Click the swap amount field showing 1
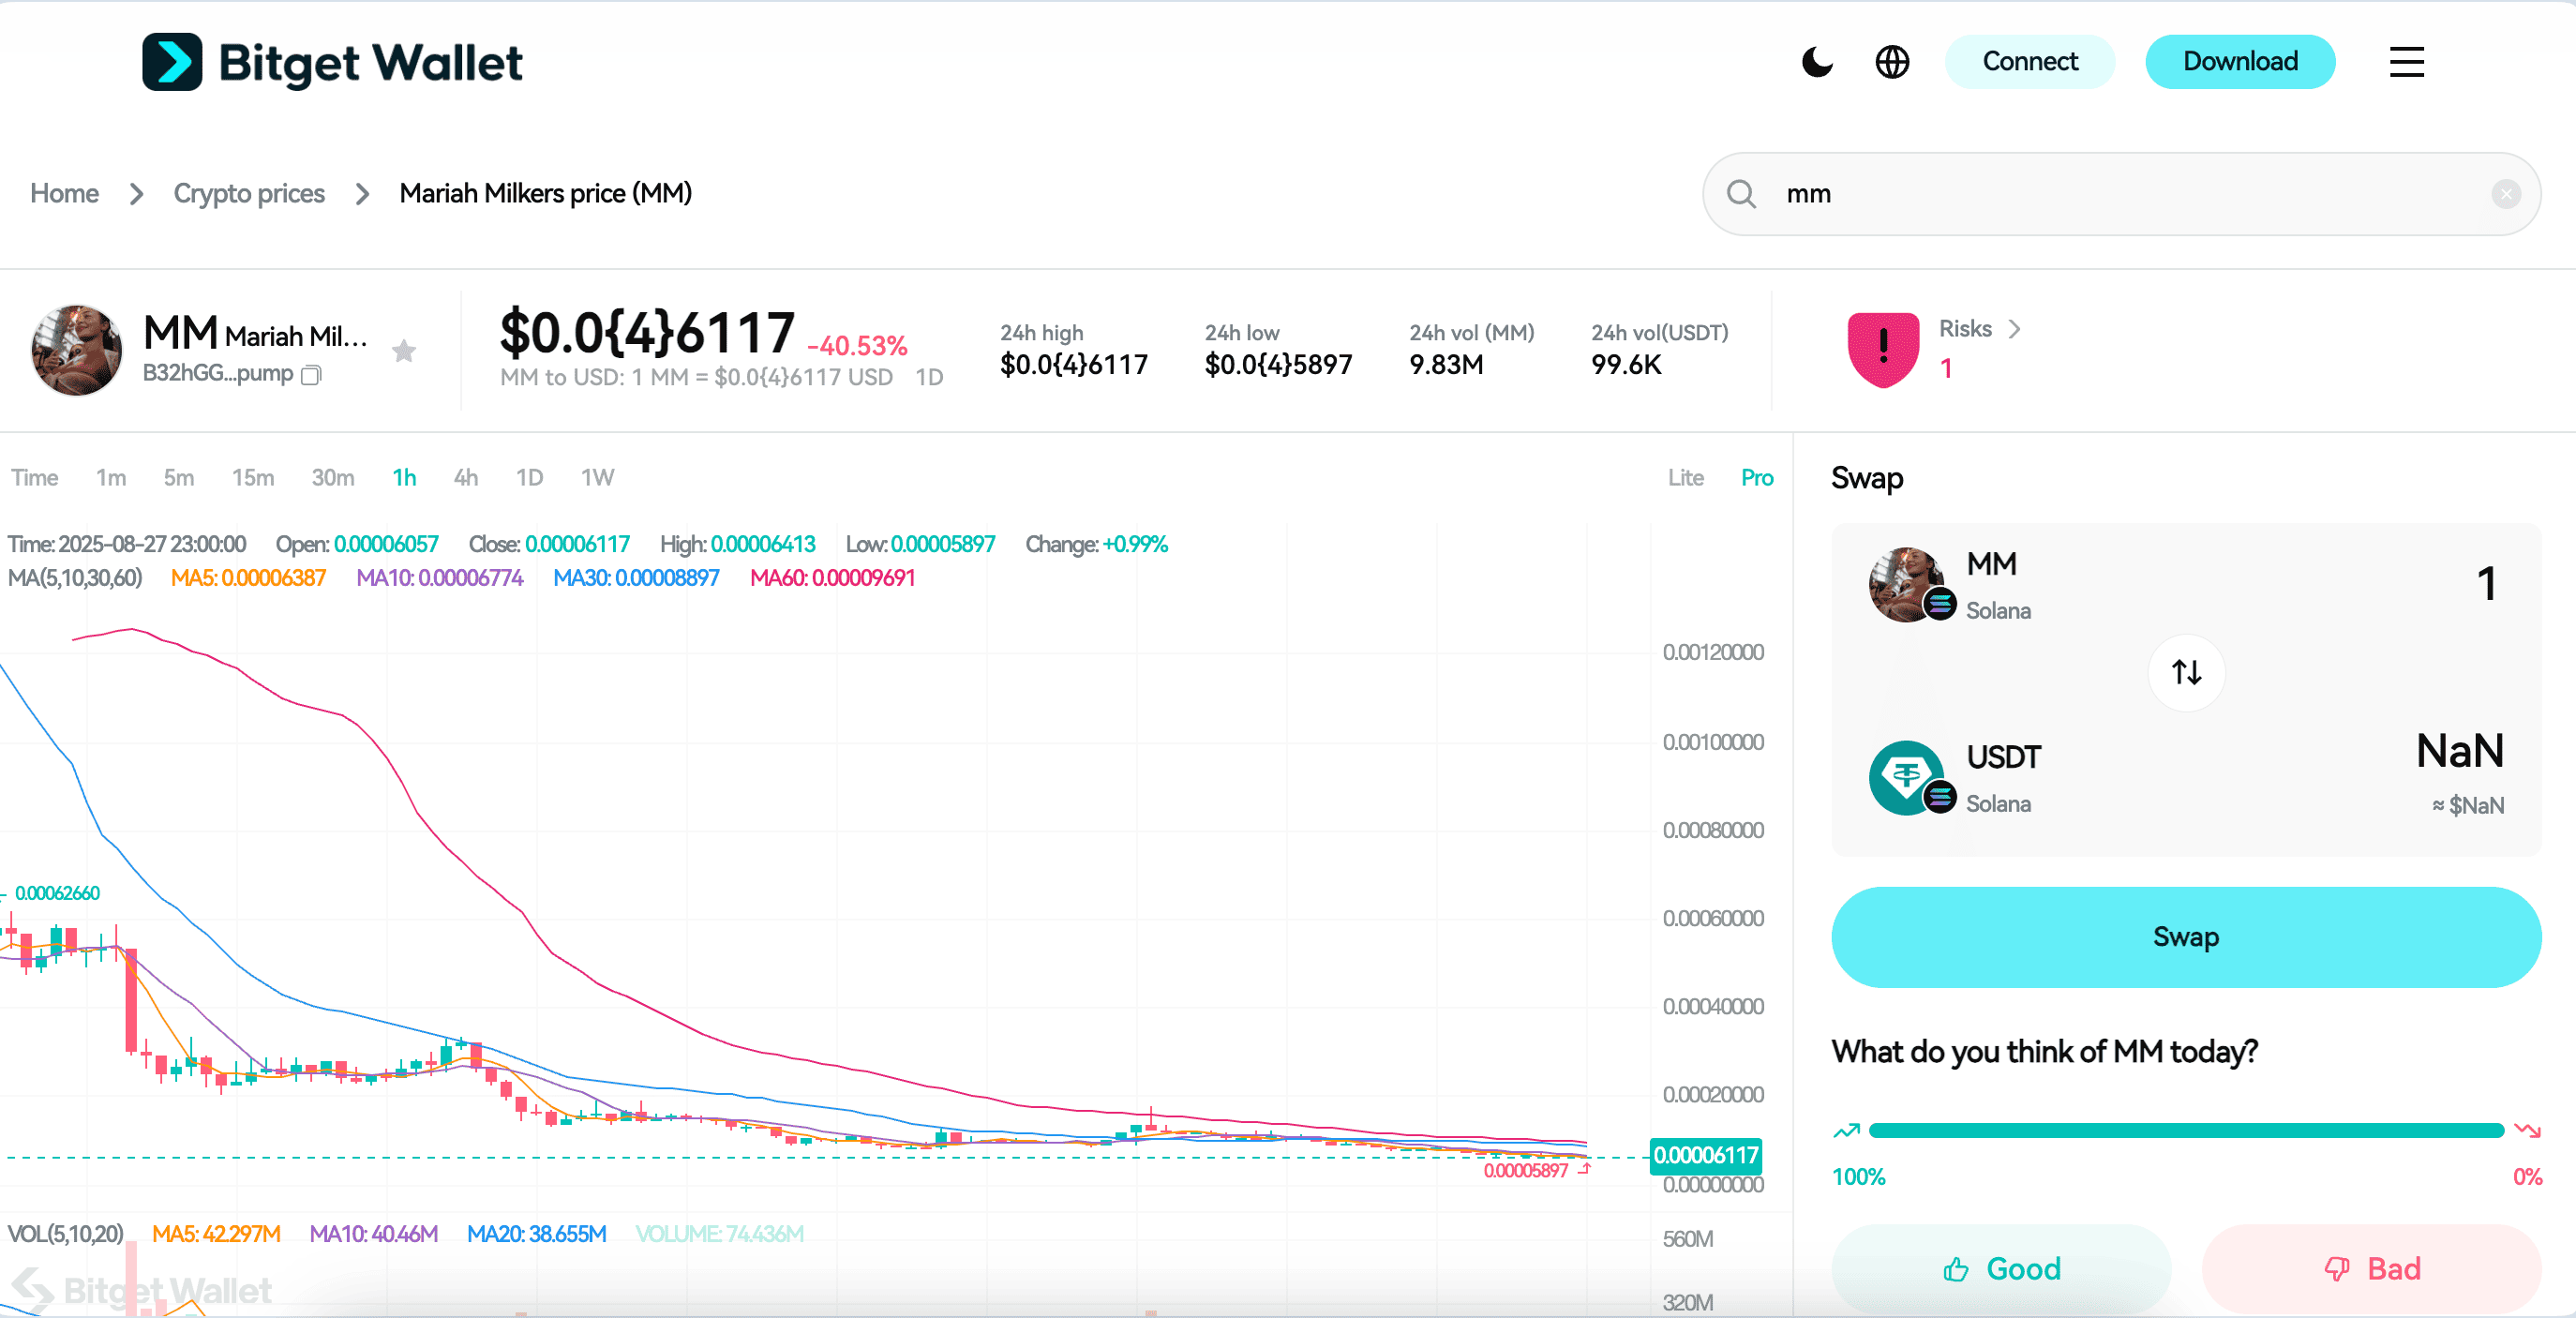Screen dimensions: 2576x1318 pos(2486,584)
